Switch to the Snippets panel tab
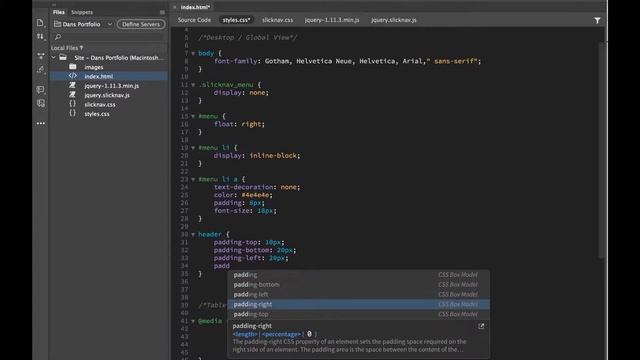 coord(82,12)
